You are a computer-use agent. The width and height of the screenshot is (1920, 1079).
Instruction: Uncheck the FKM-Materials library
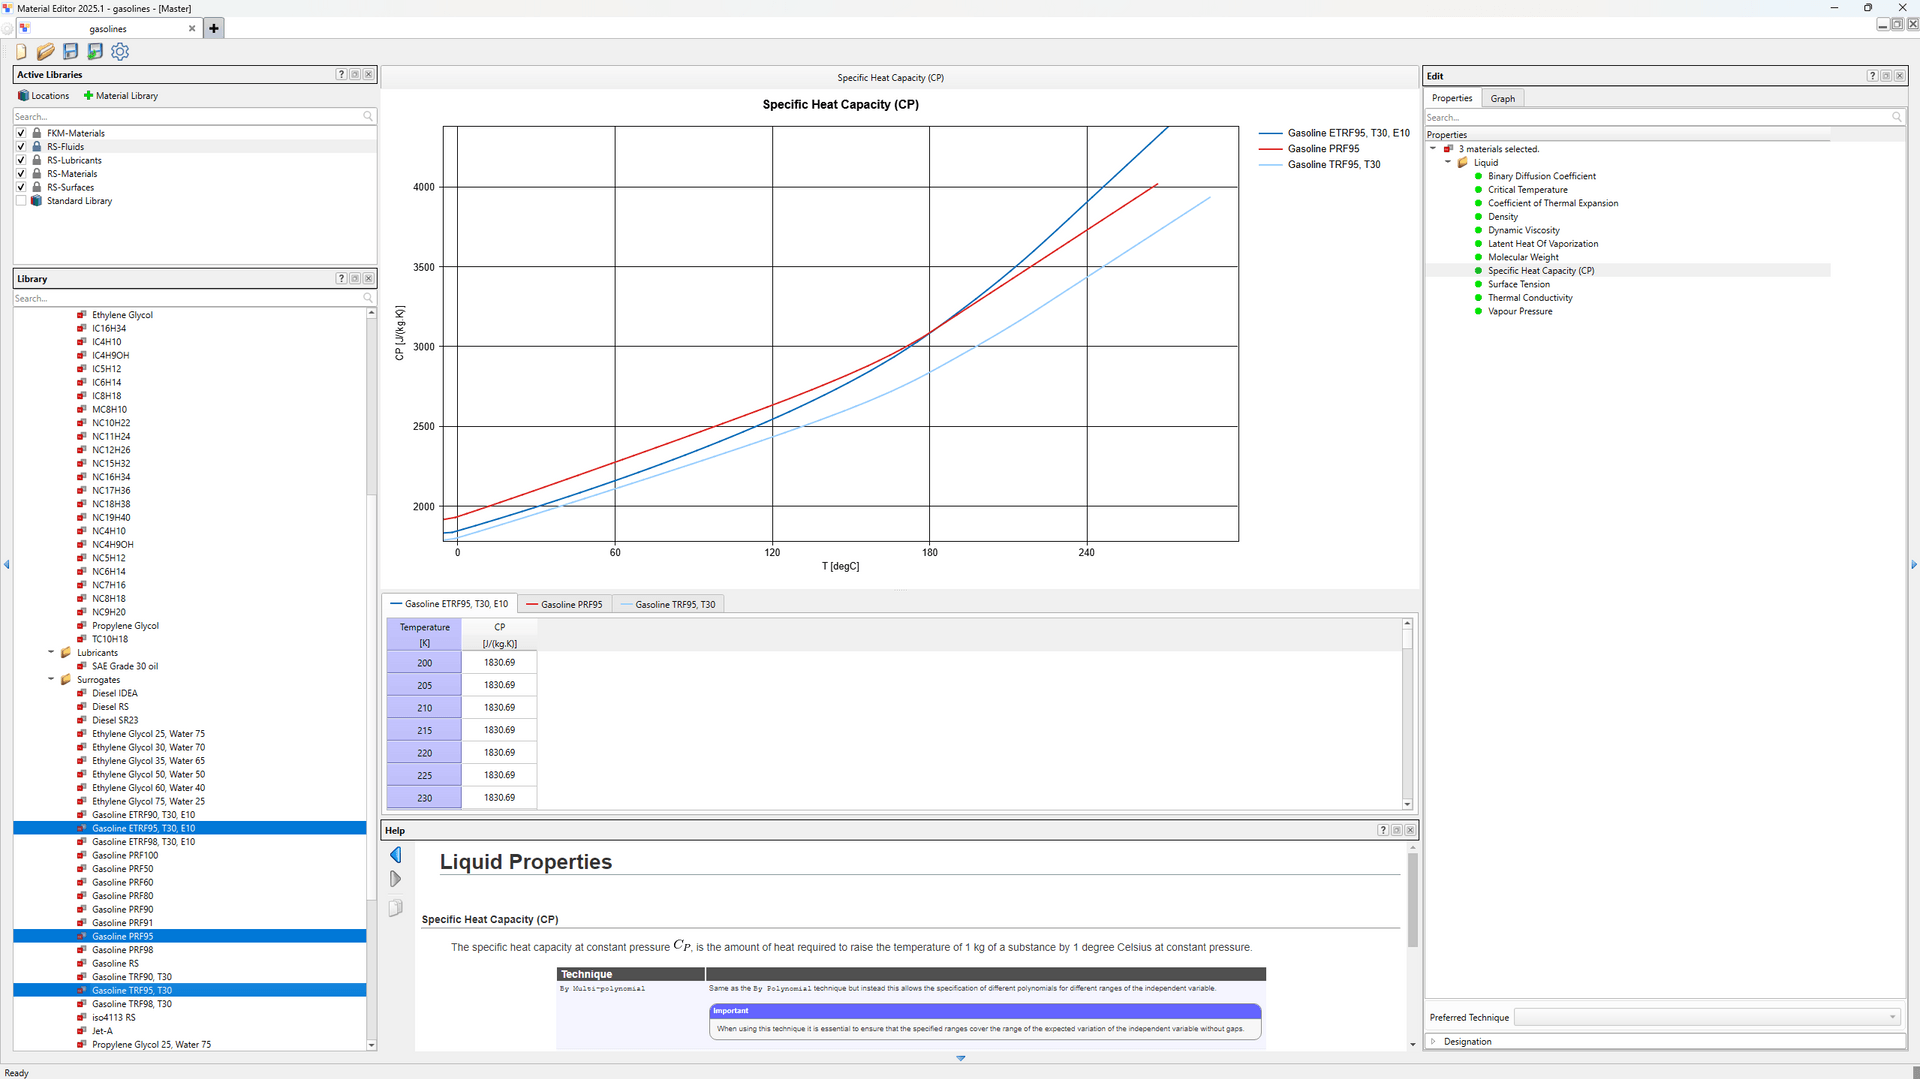pos(21,133)
